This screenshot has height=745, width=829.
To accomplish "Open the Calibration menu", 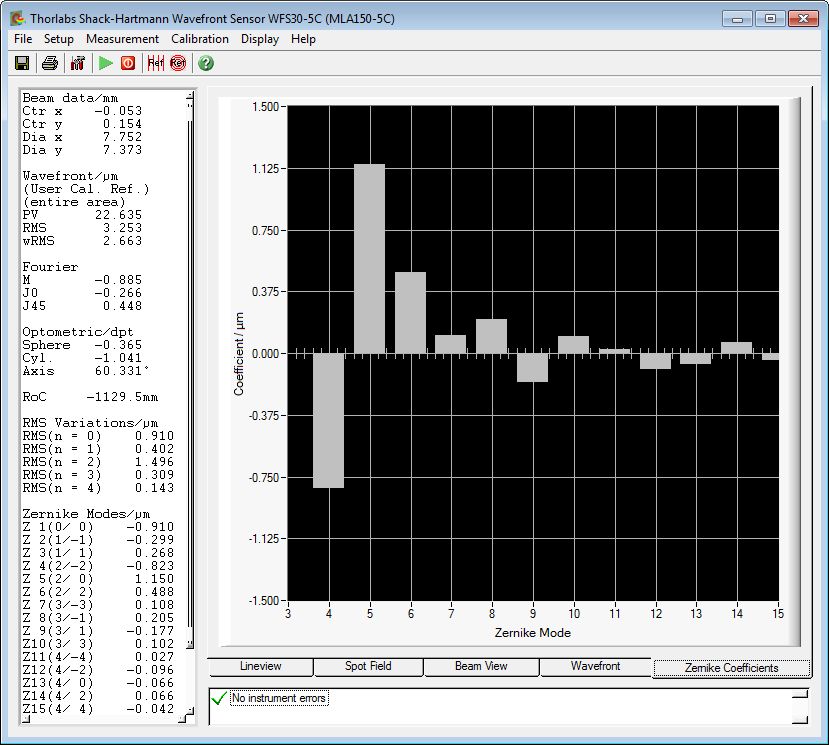I will (x=200, y=39).
